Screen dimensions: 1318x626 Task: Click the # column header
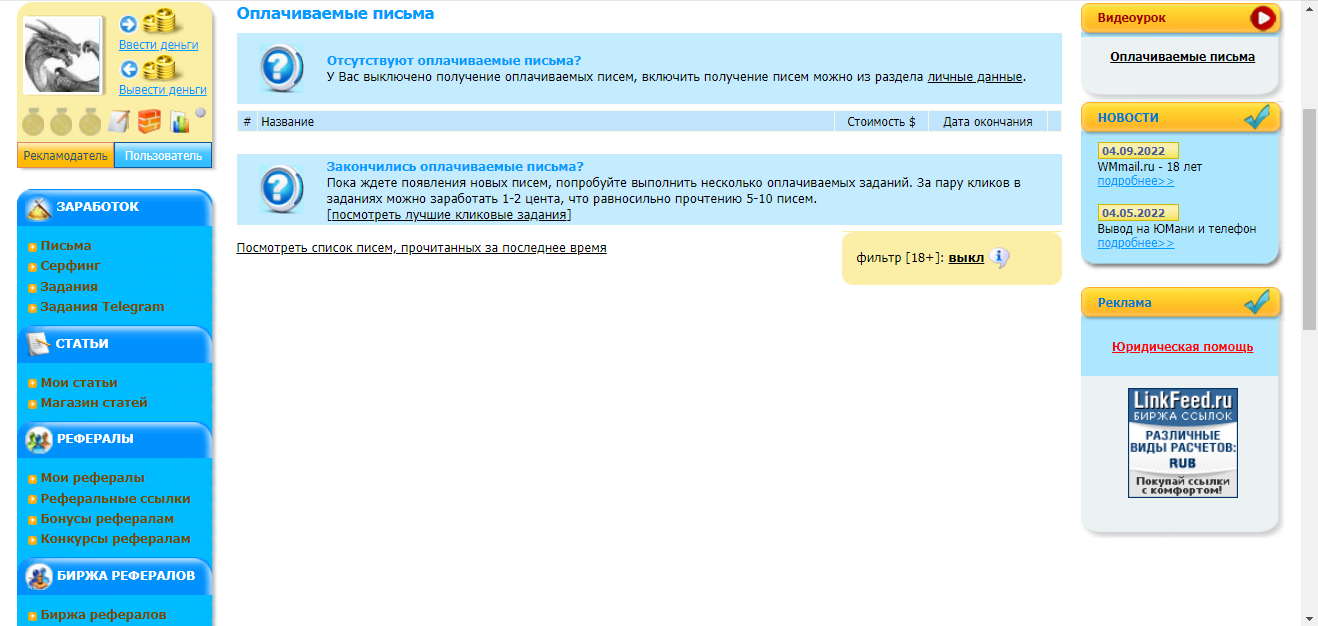247,122
